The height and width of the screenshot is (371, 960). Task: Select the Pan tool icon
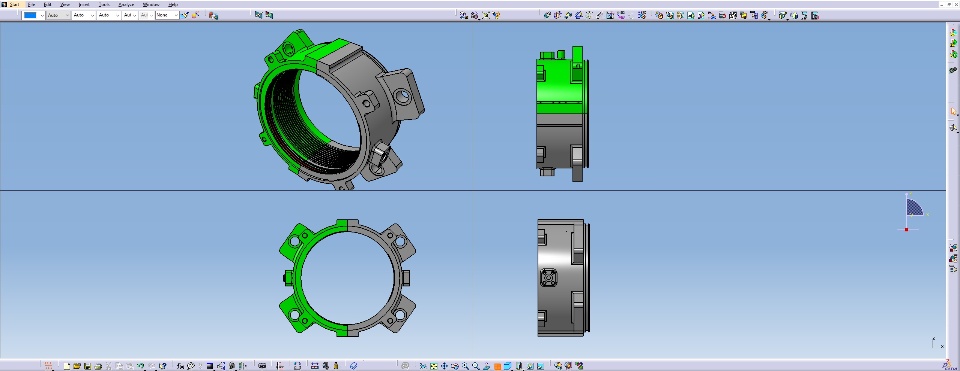[444, 366]
